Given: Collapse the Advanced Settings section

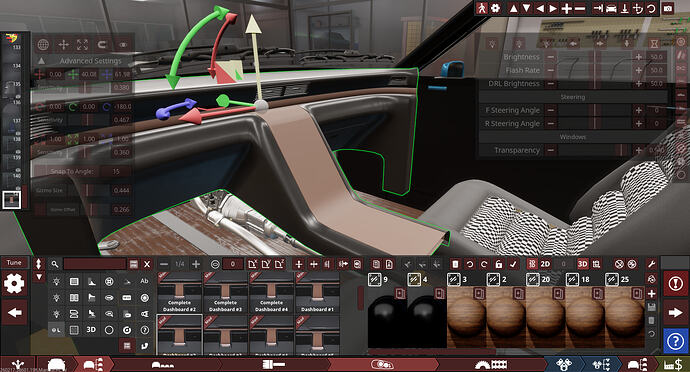Looking at the screenshot, I should click(41, 61).
